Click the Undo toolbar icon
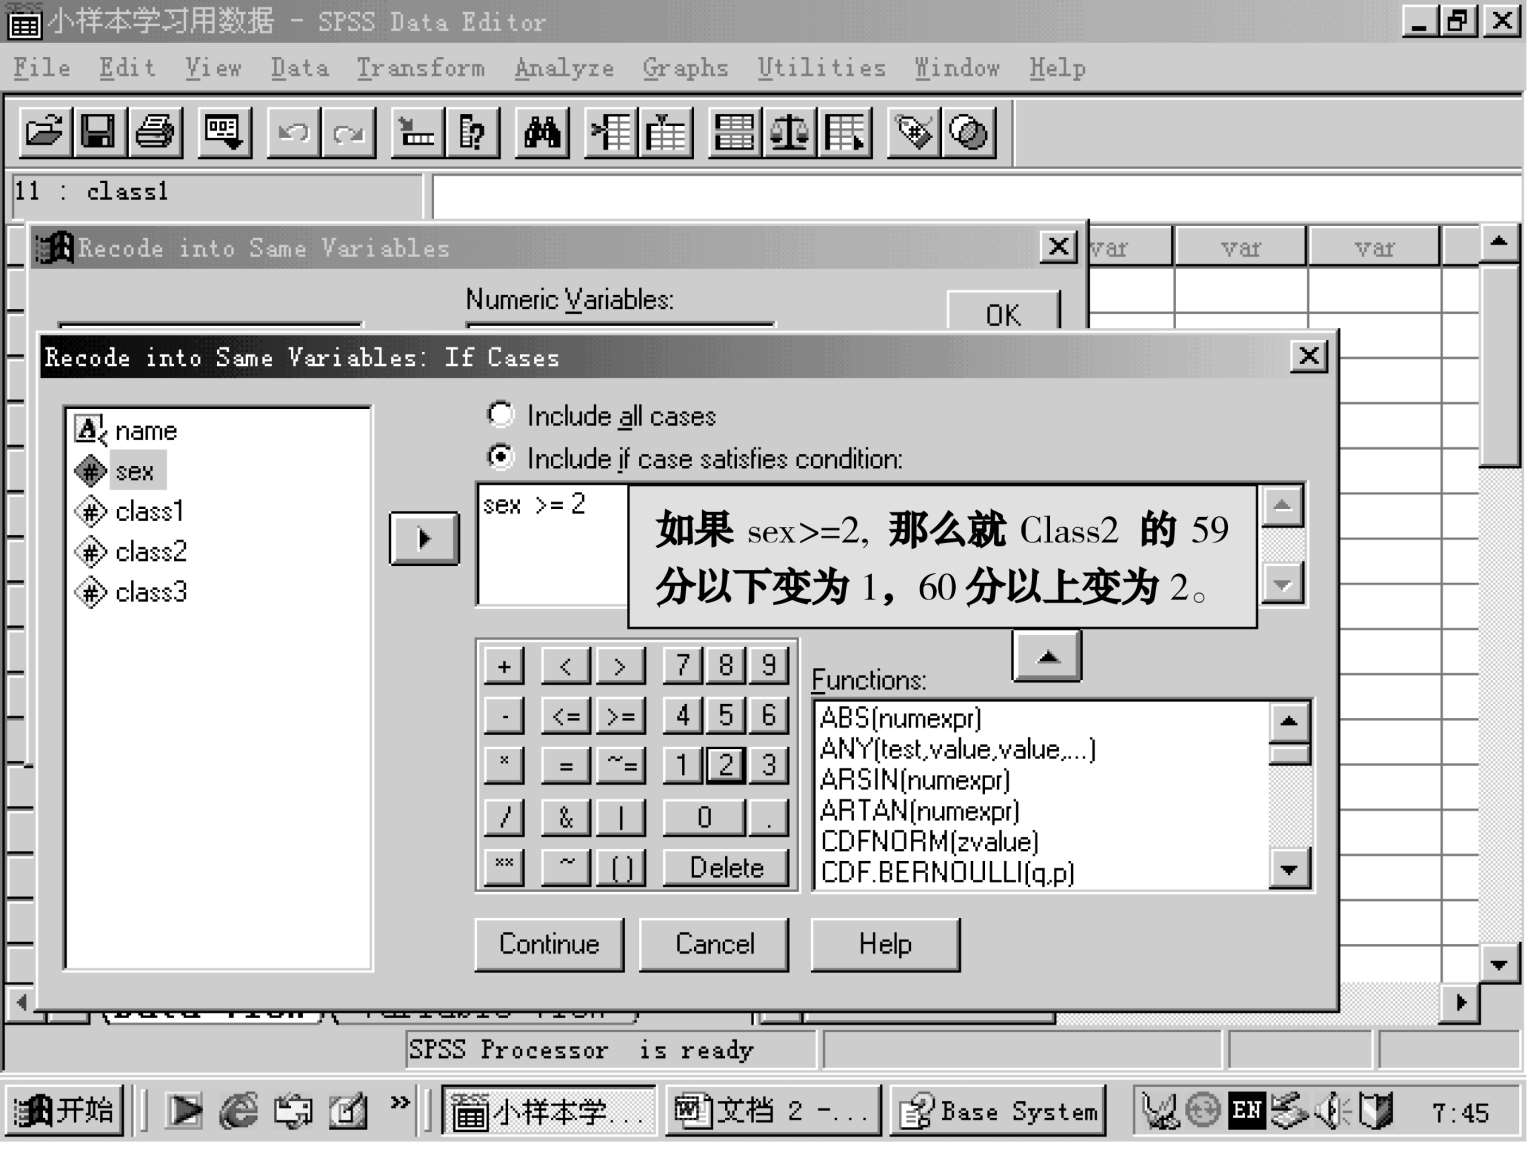The image size is (1536, 1153). point(294,132)
